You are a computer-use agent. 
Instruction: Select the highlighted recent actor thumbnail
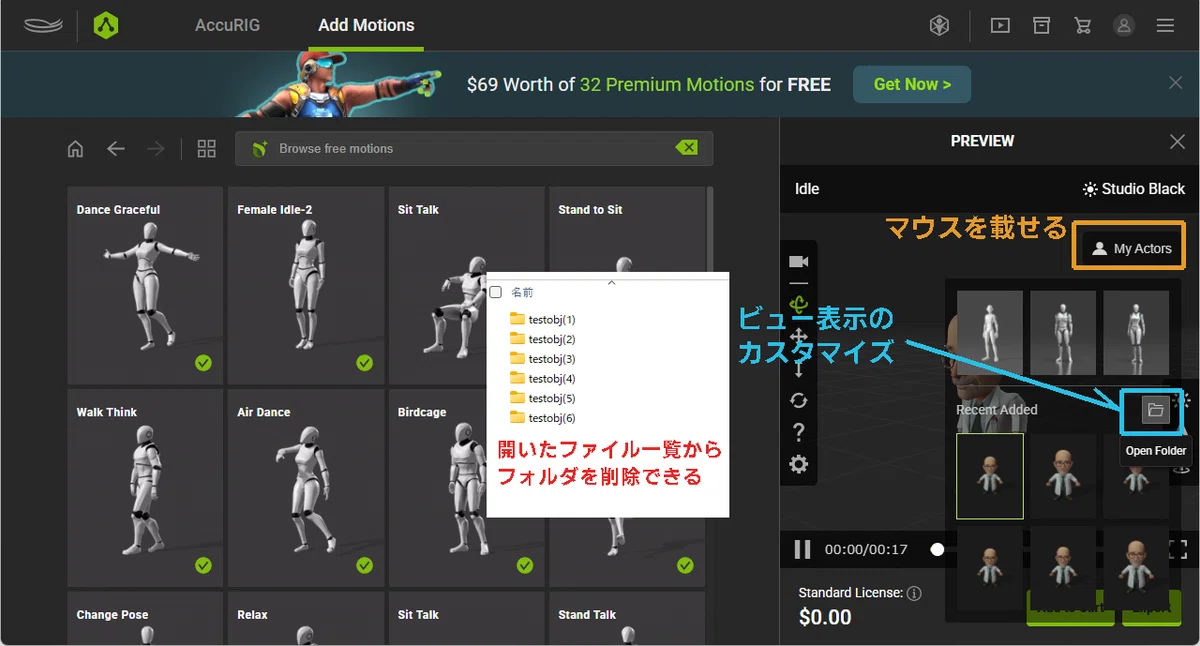pyautogui.click(x=990, y=476)
